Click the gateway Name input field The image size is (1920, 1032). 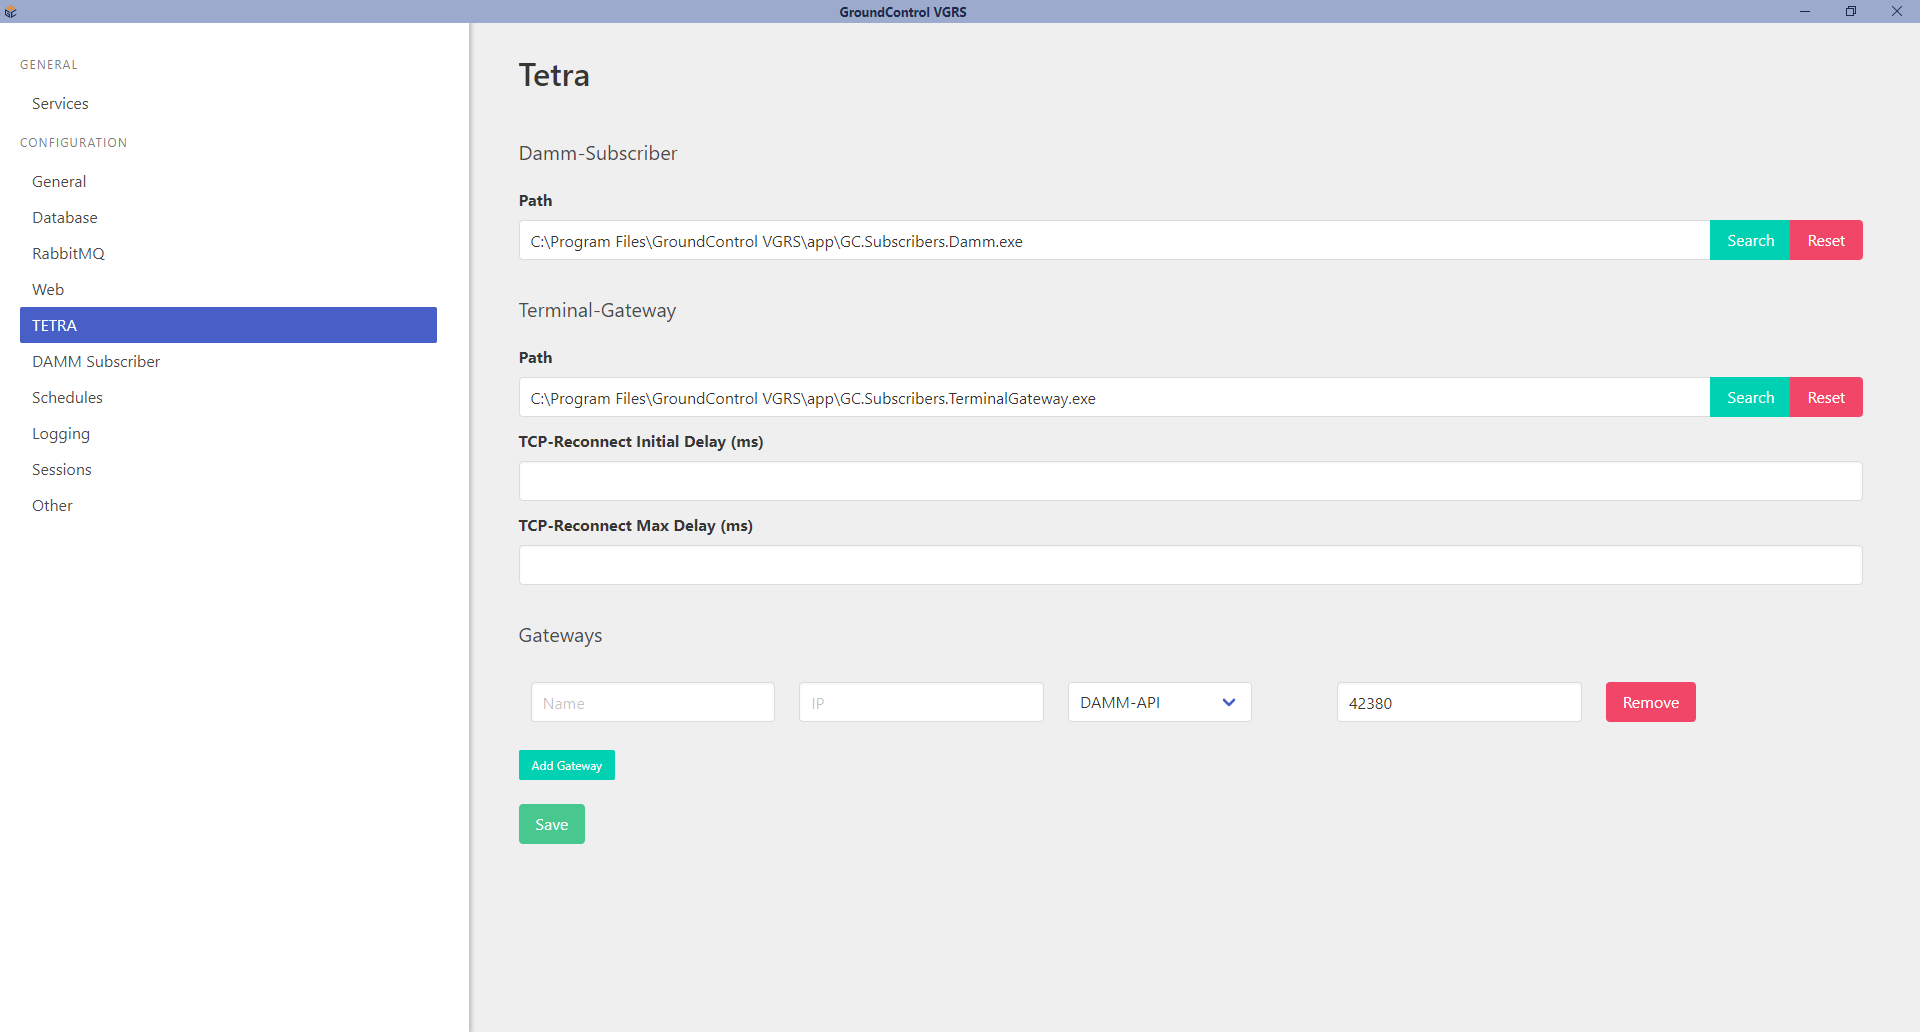point(652,703)
